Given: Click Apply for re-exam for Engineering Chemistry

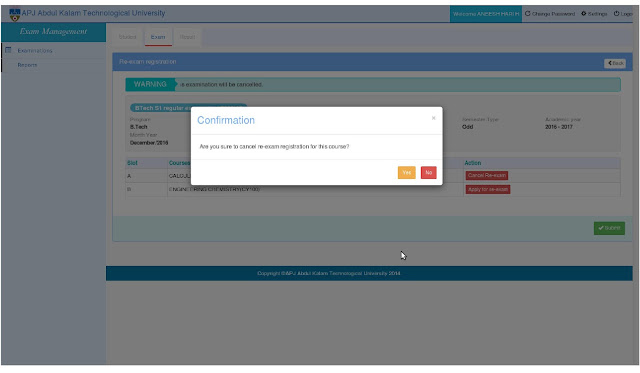Looking at the screenshot, I should (x=488, y=189).
